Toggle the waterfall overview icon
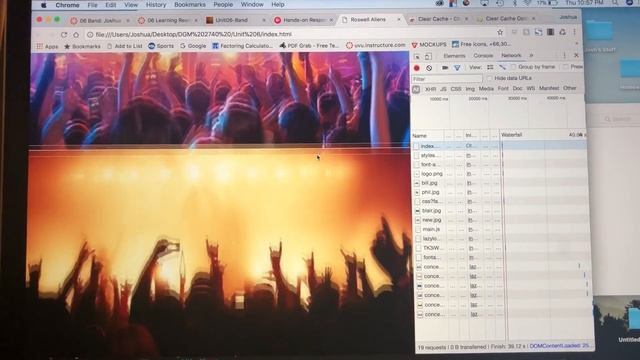 (502, 67)
